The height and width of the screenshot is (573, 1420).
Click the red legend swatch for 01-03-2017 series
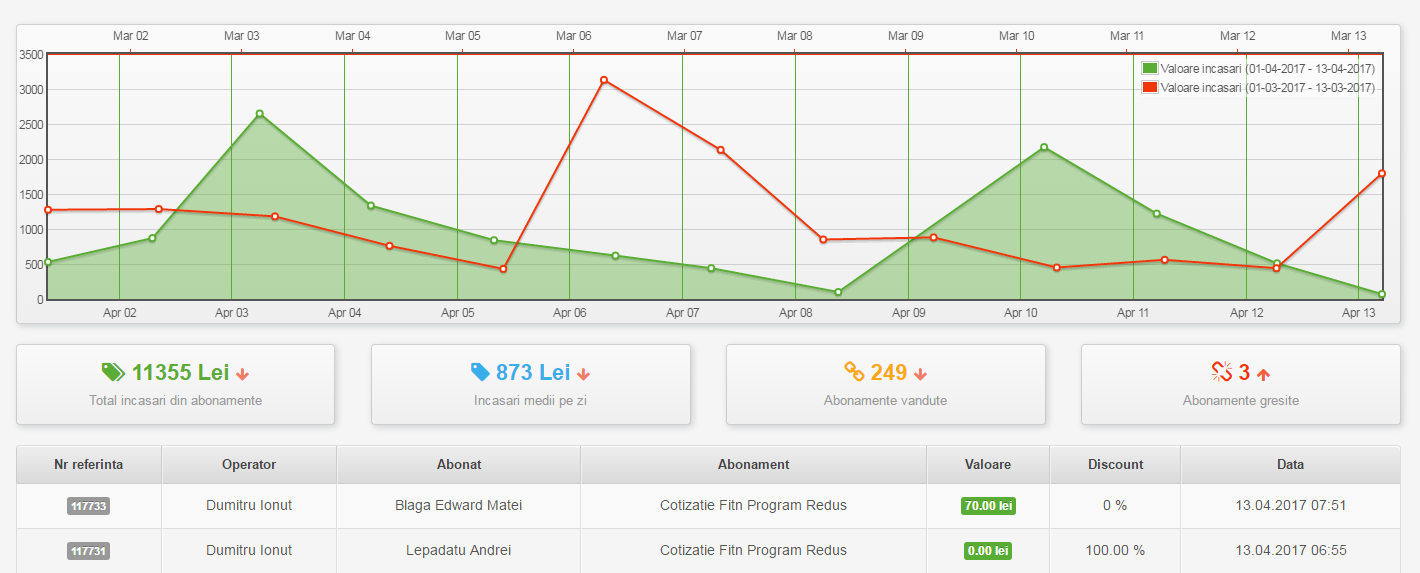tap(1150, 87)
